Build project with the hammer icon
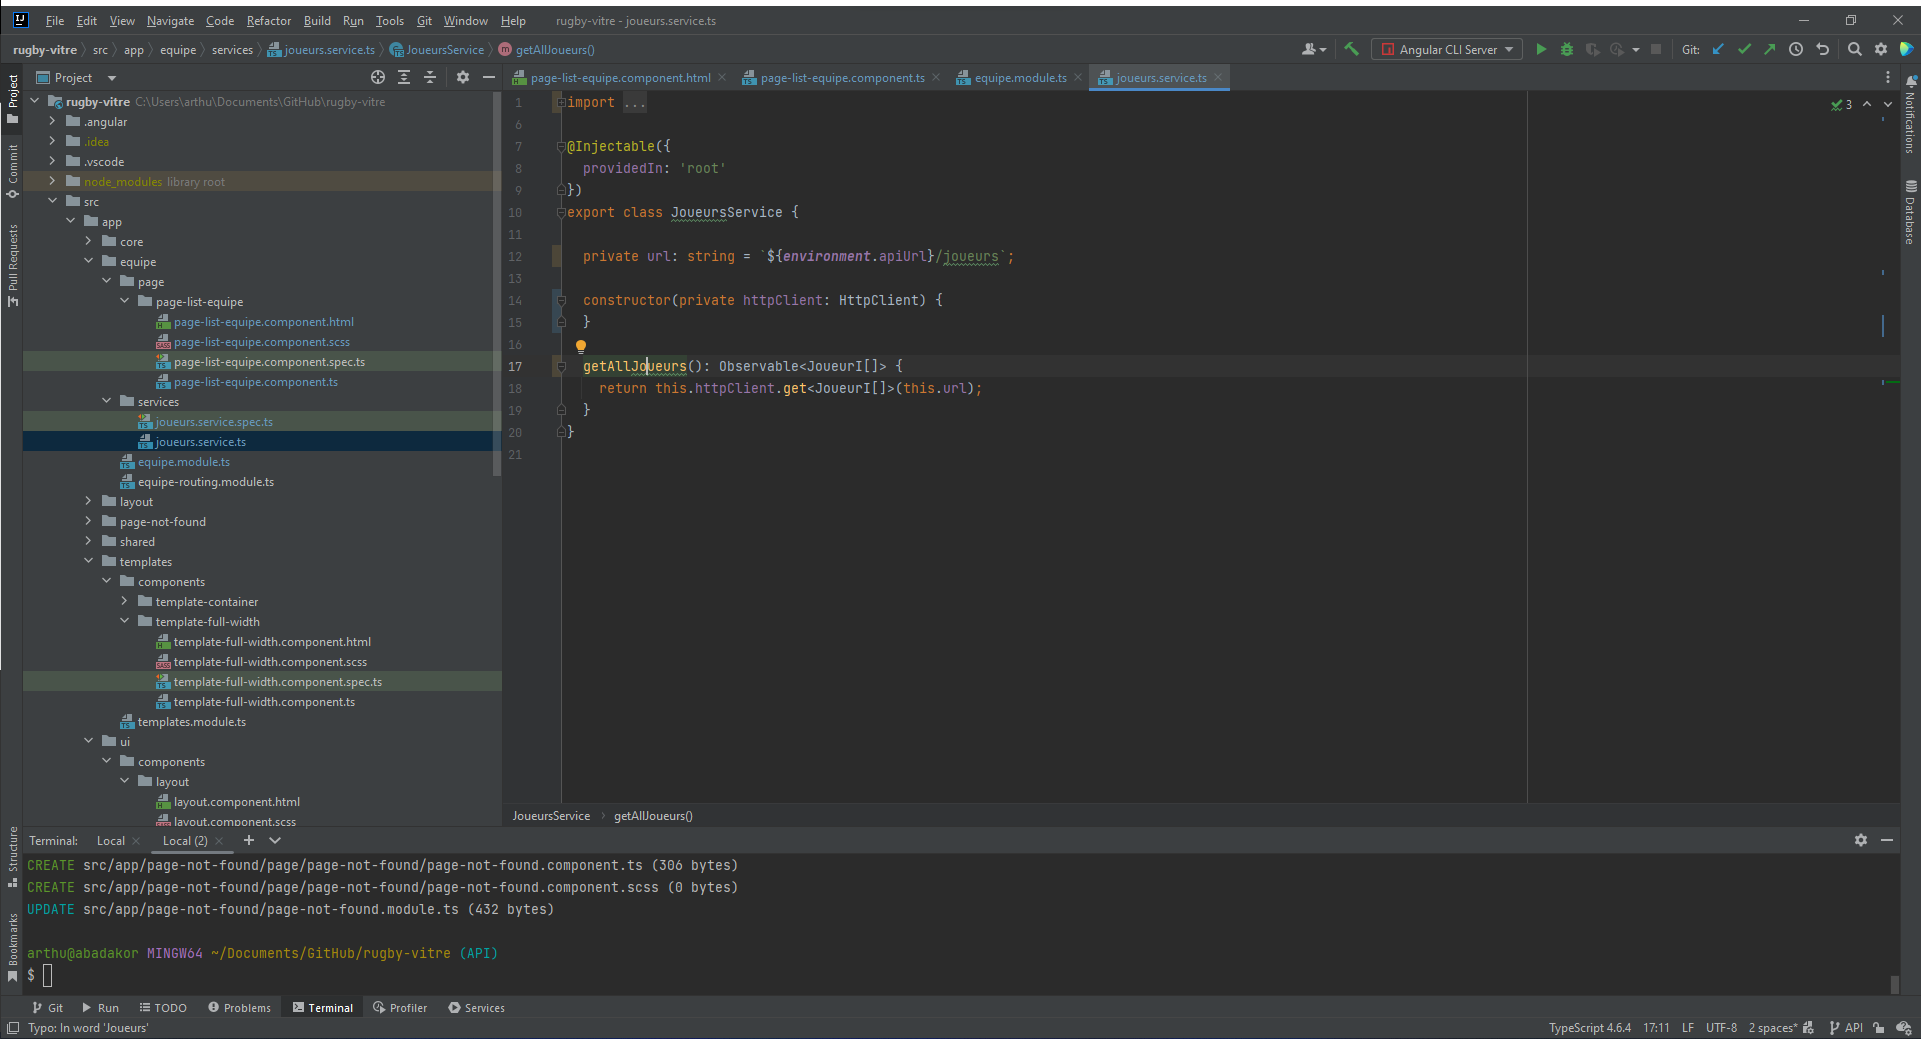 point(1352,49)
